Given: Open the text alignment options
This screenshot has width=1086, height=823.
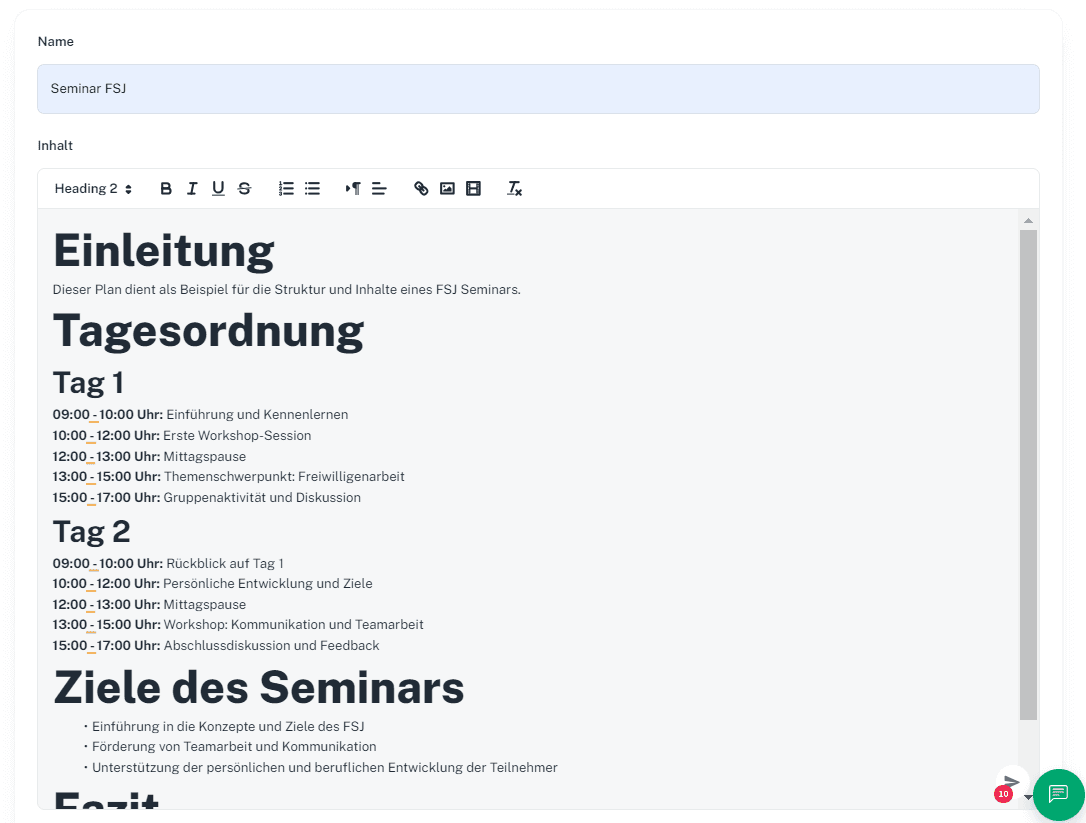Looking at the screenshot, I should [x=379, y=188].
